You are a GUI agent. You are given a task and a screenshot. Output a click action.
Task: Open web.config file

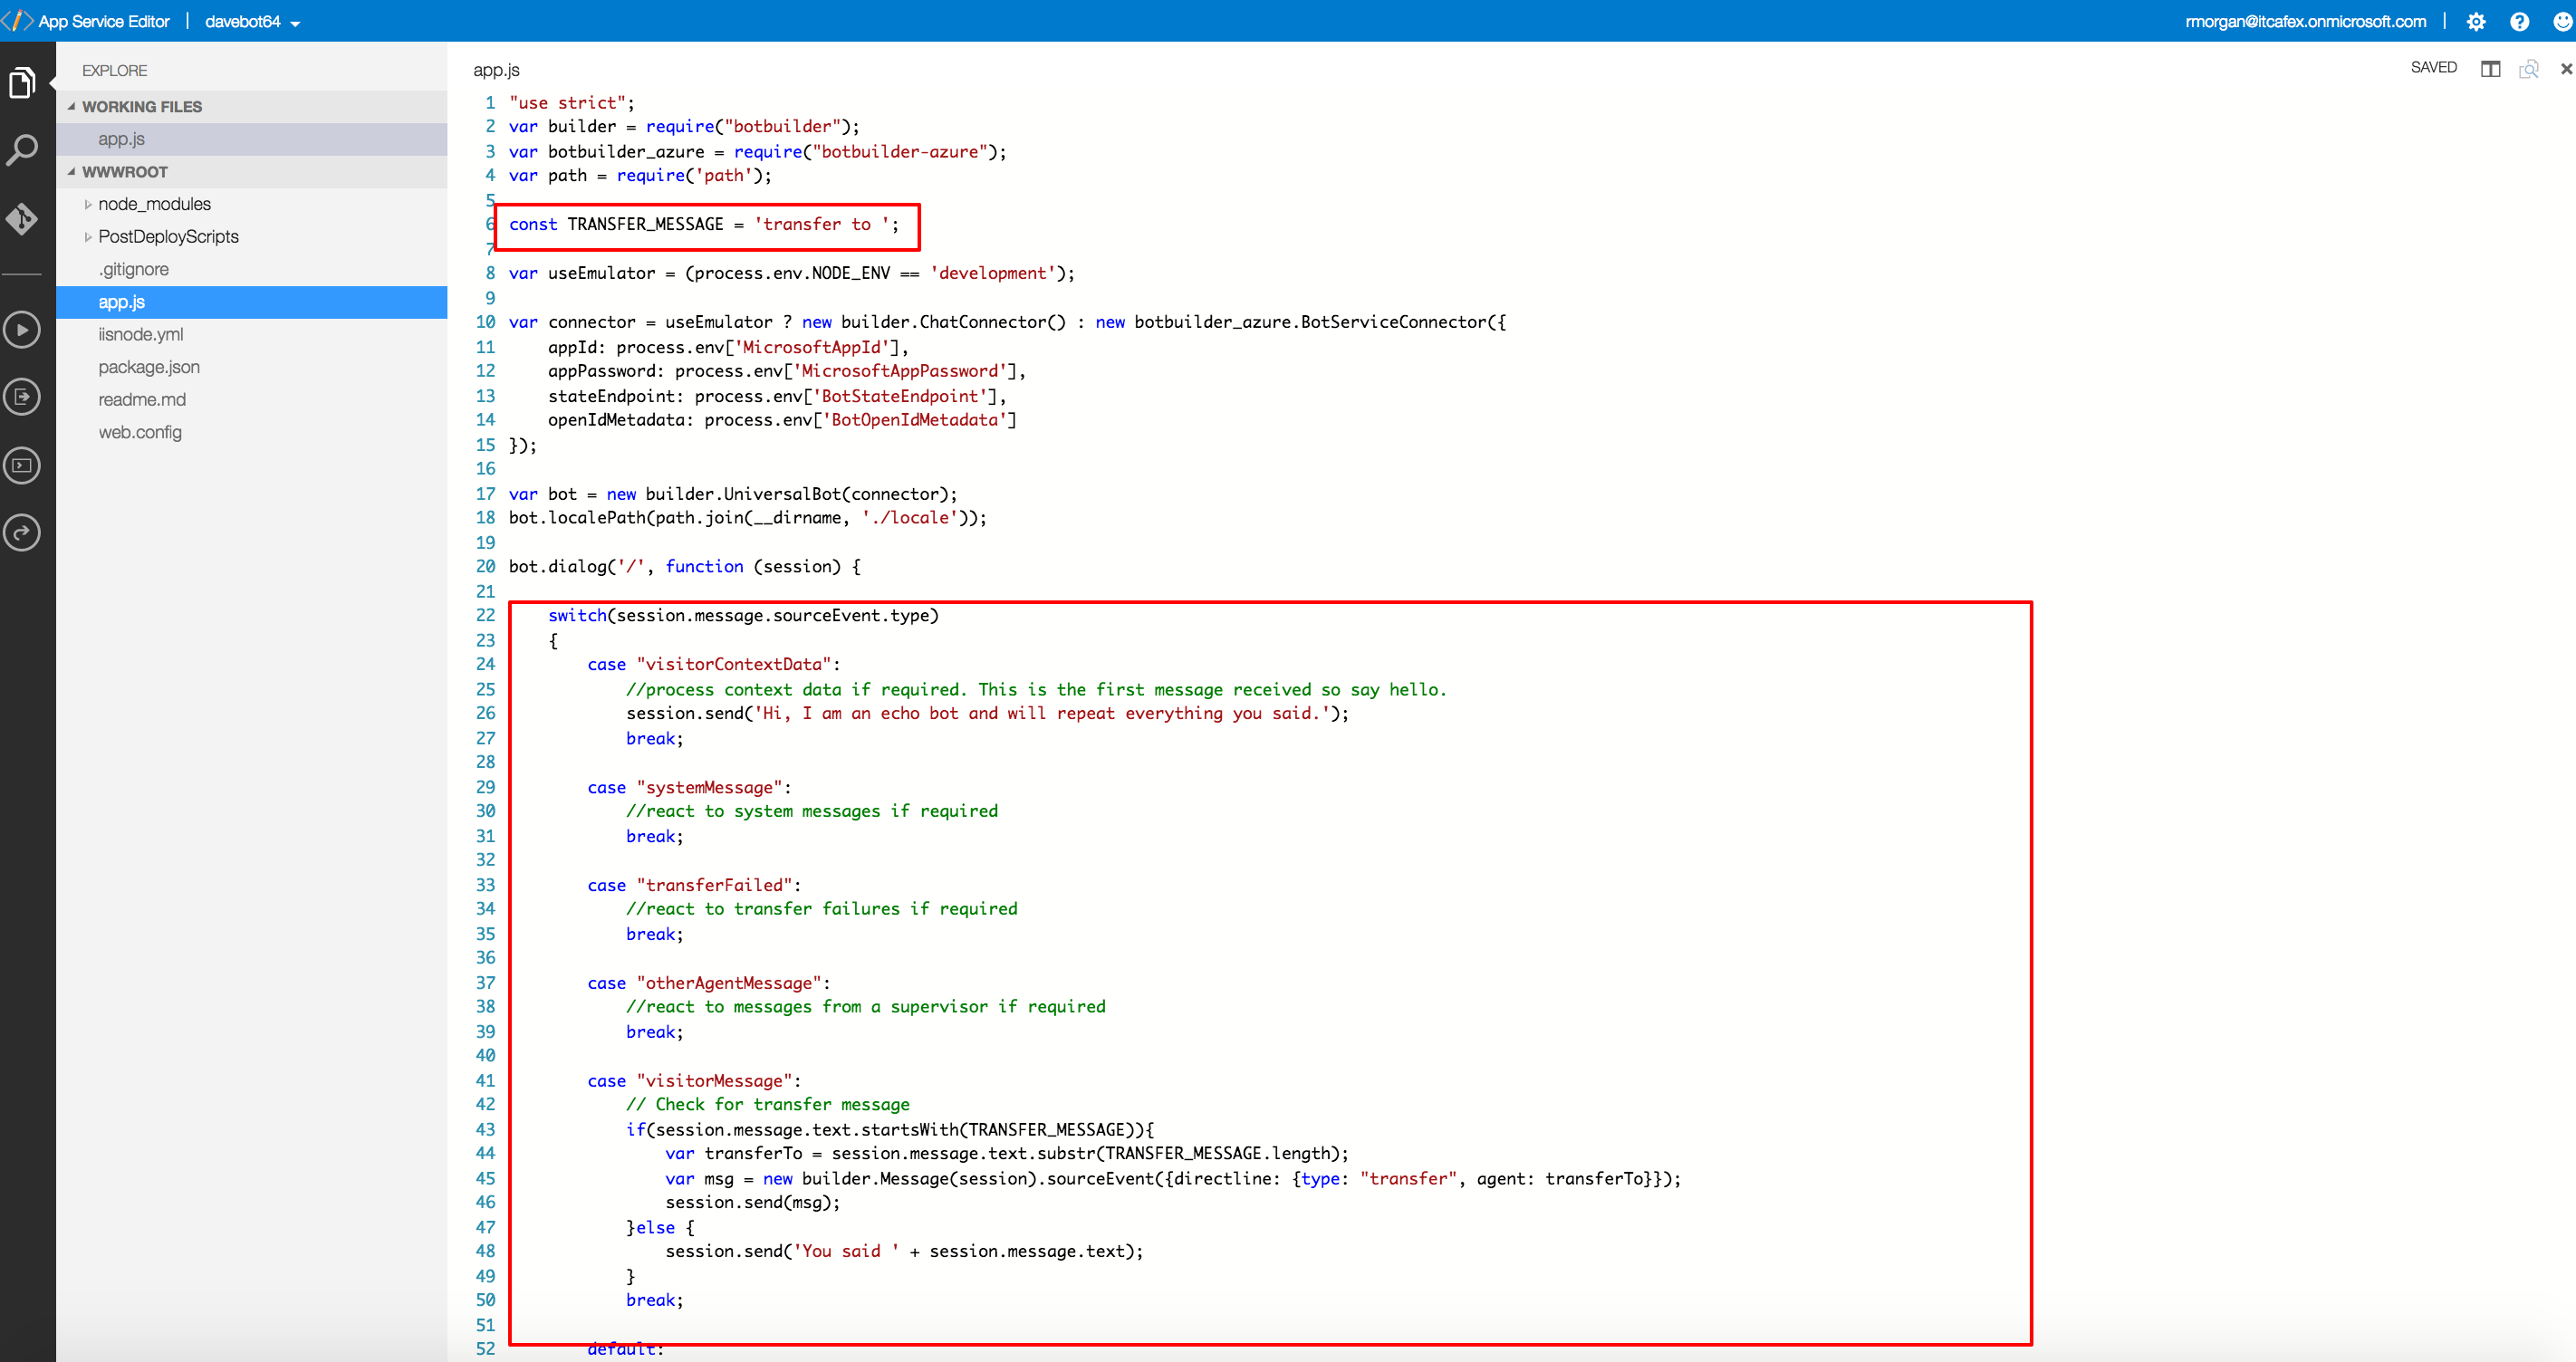tap(252, 432)
